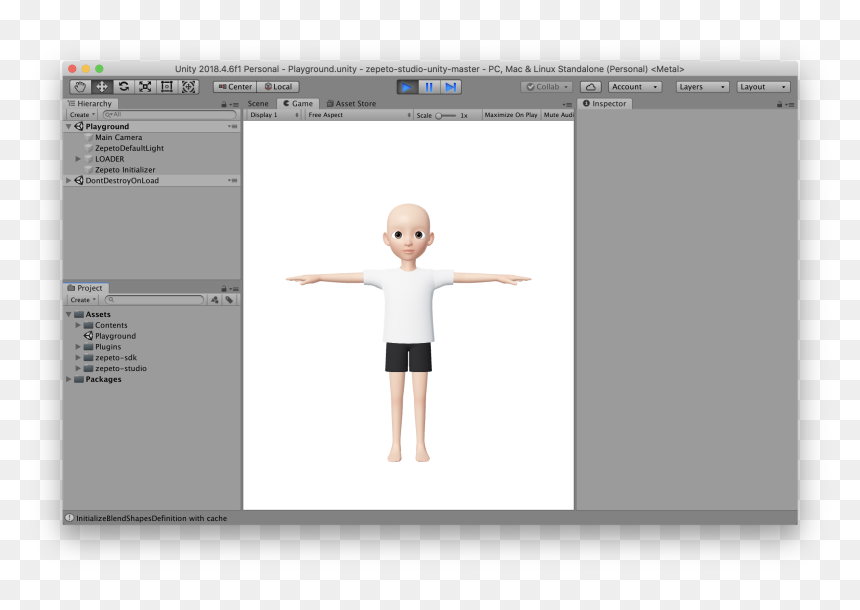Open the Layout dropdown
This screenshot has width=860, height=610.
[x=763, y=87]
